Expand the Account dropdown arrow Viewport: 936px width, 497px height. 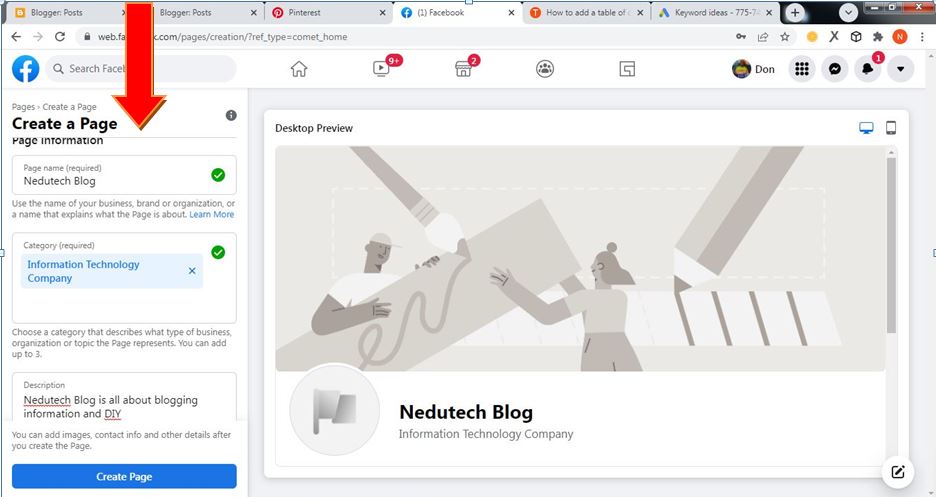(900, 69)
